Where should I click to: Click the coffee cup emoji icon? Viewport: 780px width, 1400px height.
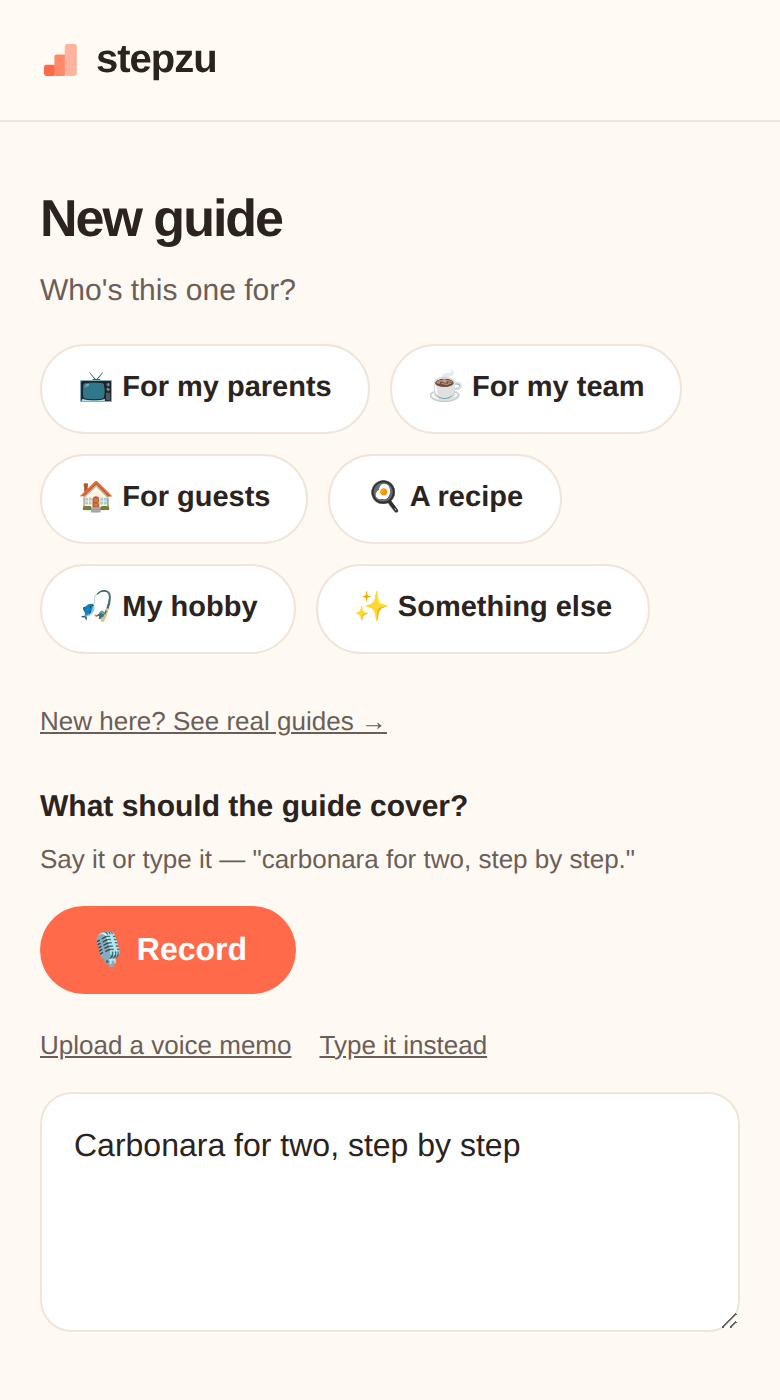pos(446,387)
